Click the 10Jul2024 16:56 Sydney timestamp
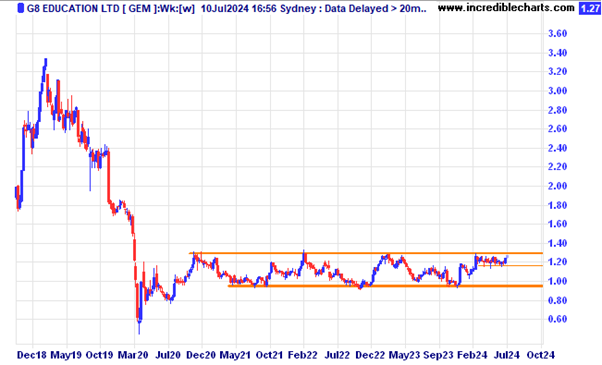The image size is (602, 365). pyautogui.click(x=258, y=8)
